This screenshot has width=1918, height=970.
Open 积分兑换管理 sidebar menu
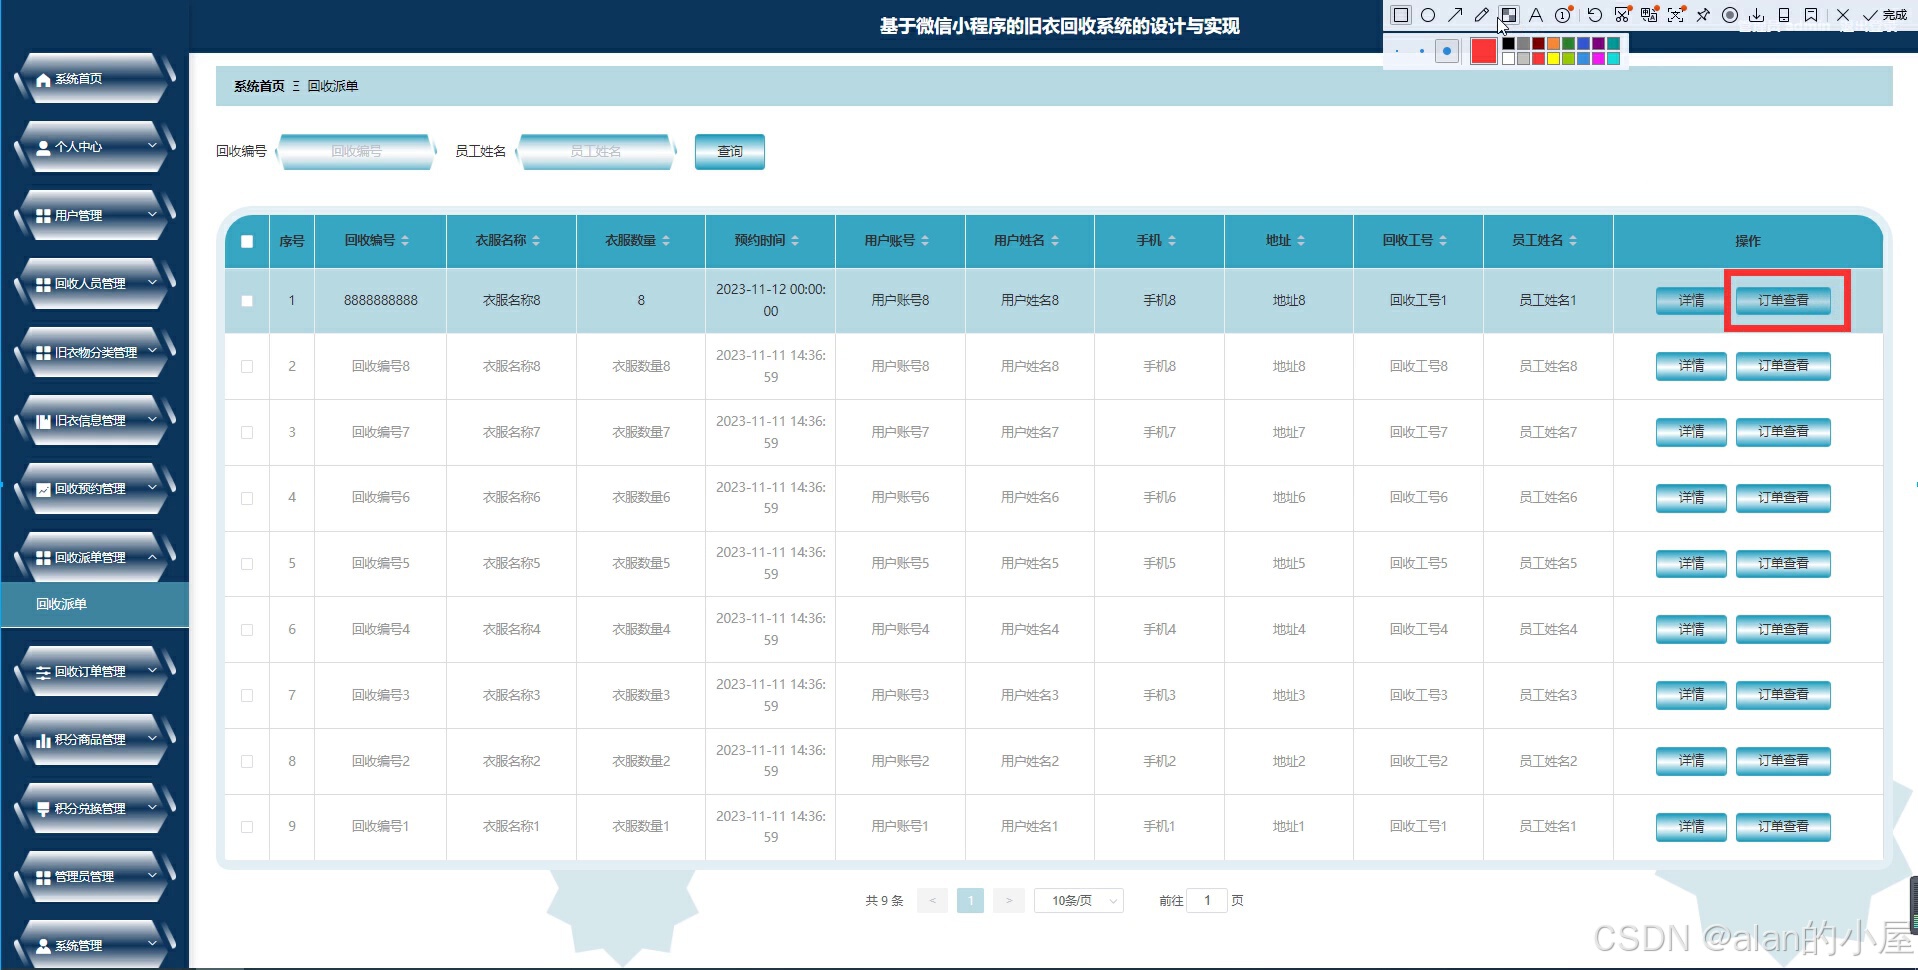[95, 808]
